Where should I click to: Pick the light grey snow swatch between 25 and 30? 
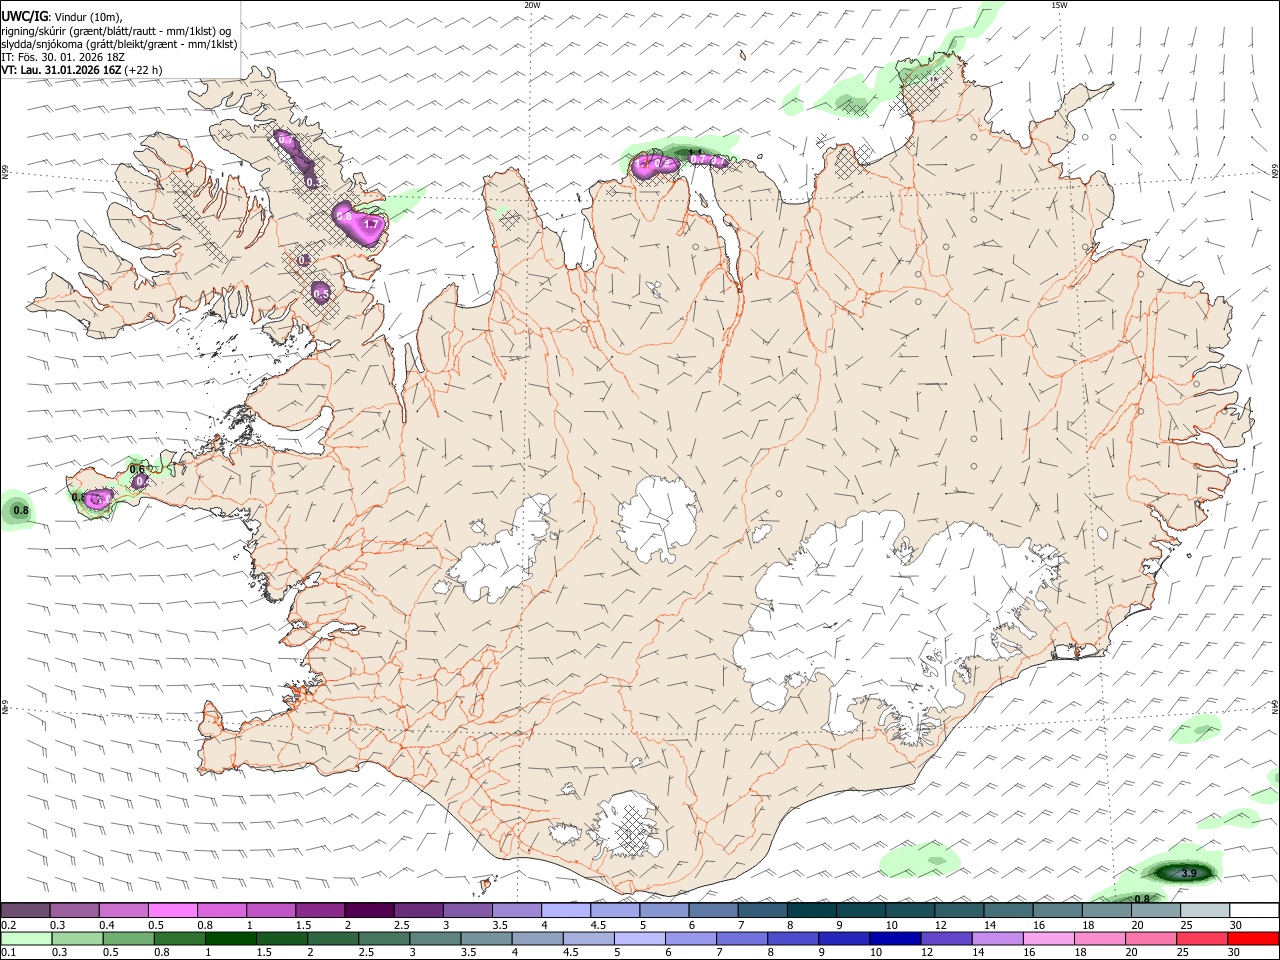1204,910
